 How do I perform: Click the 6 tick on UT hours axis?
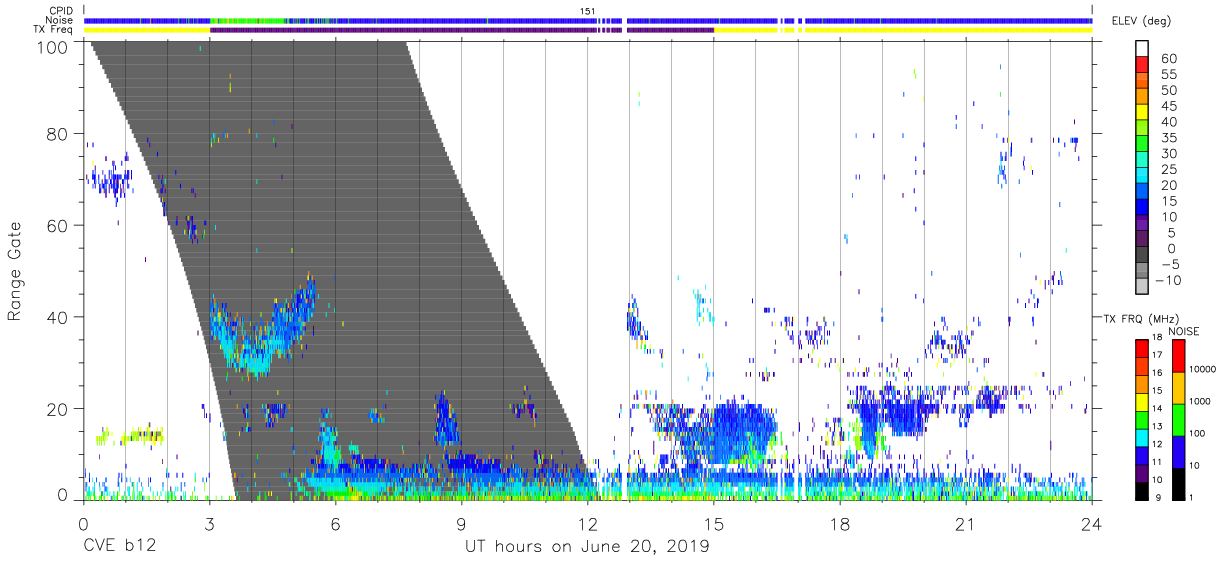click(335, 523)
